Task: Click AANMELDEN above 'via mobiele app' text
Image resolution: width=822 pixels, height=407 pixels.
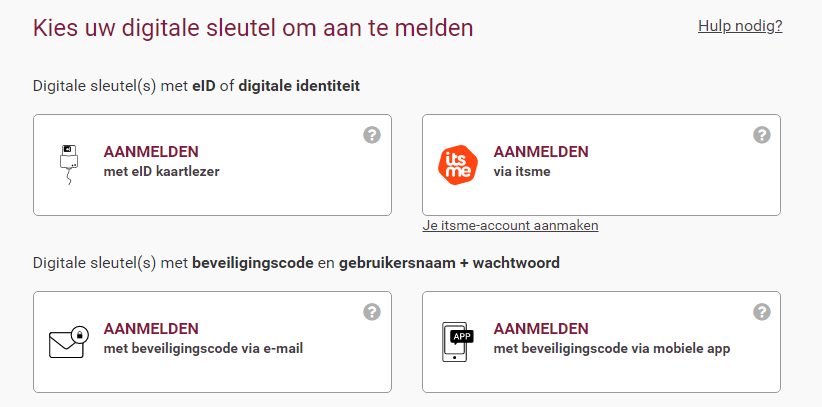Action: pos(541,329)
